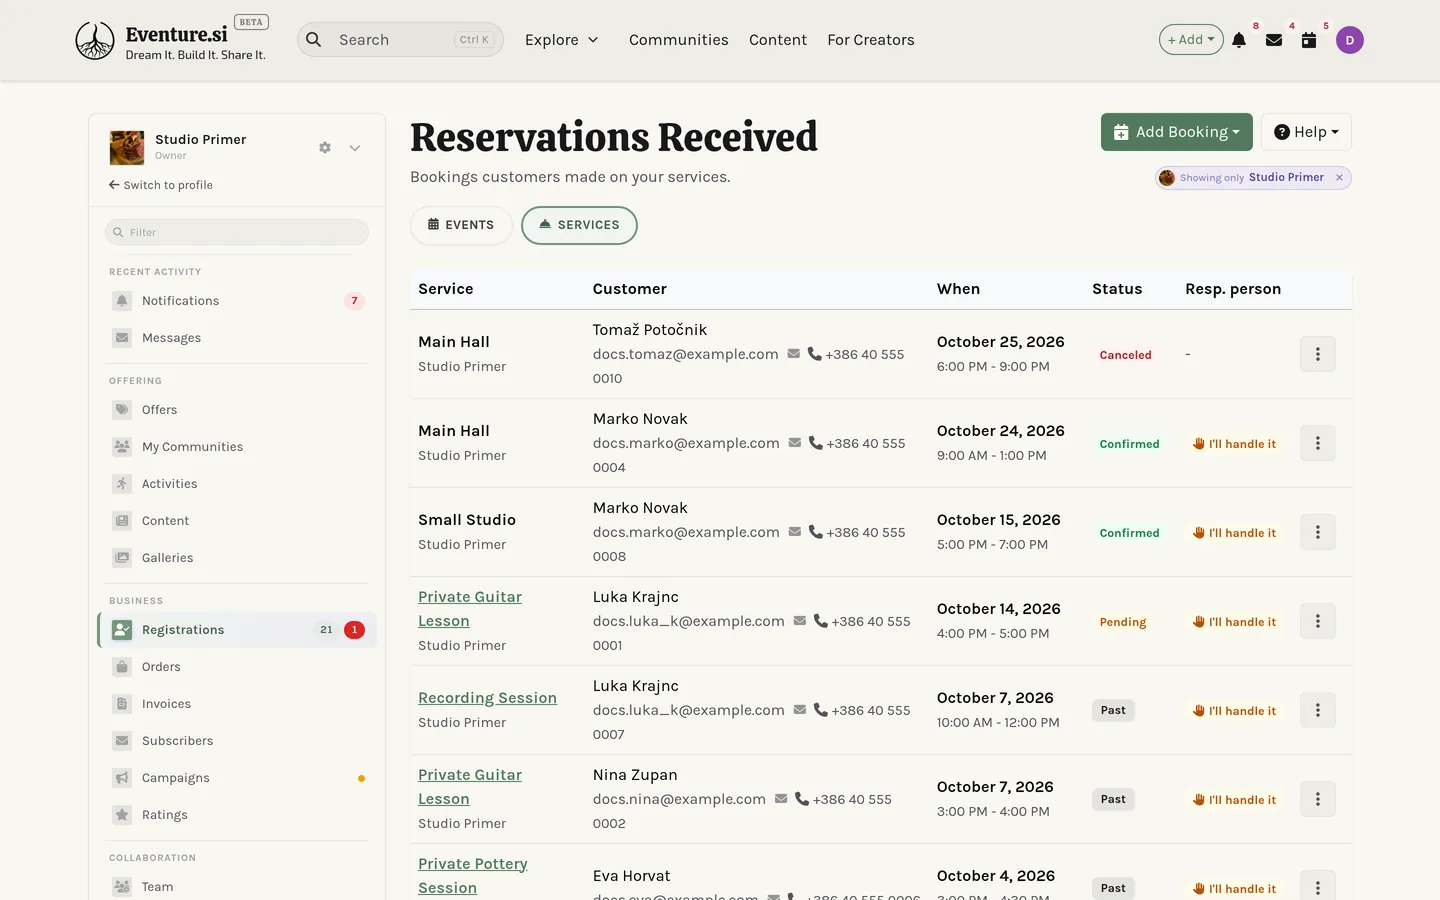Open row actions for Tomaž Potočnik
Image resolution: width=1440 pixels, height=900 pixels.
1318,354
